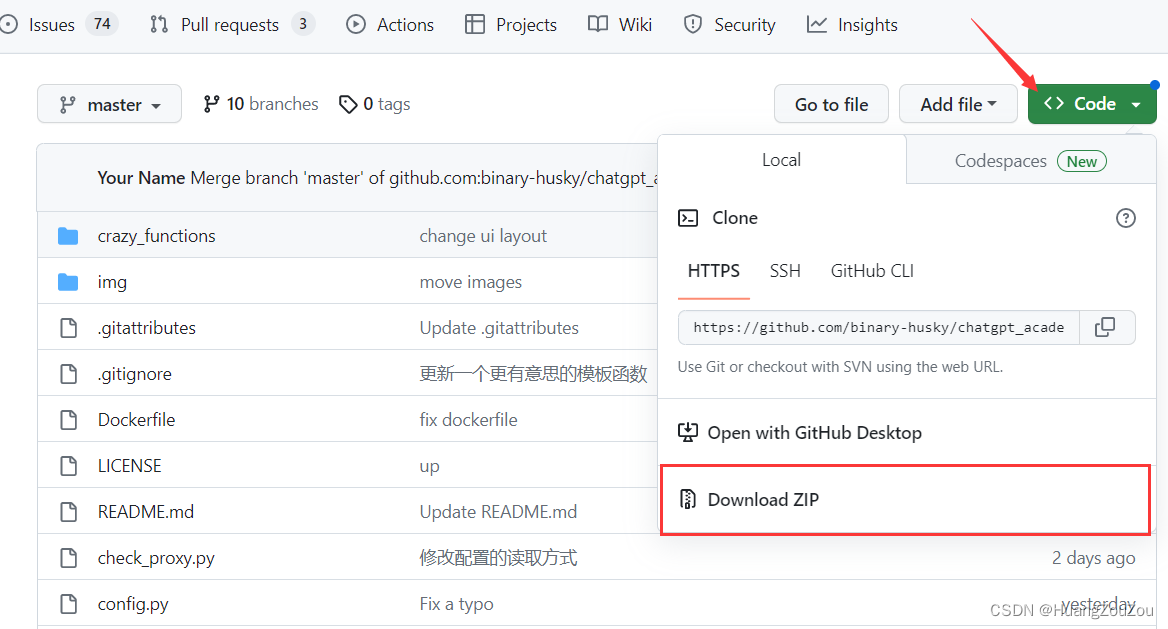Click the terminal icon beside Clone

688,218
